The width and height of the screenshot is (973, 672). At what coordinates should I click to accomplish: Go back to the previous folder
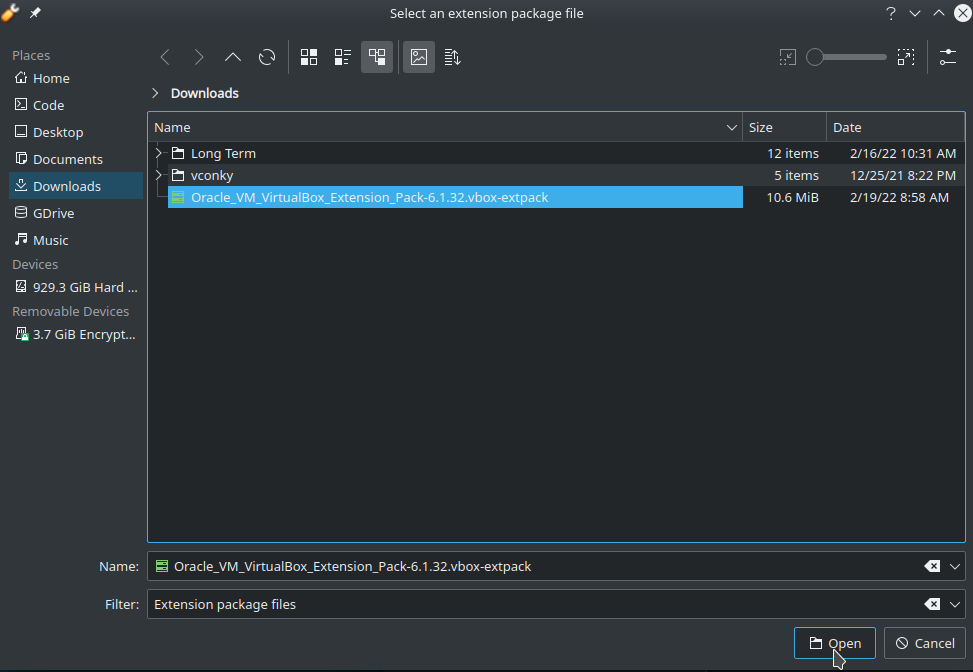click(165, 58)
